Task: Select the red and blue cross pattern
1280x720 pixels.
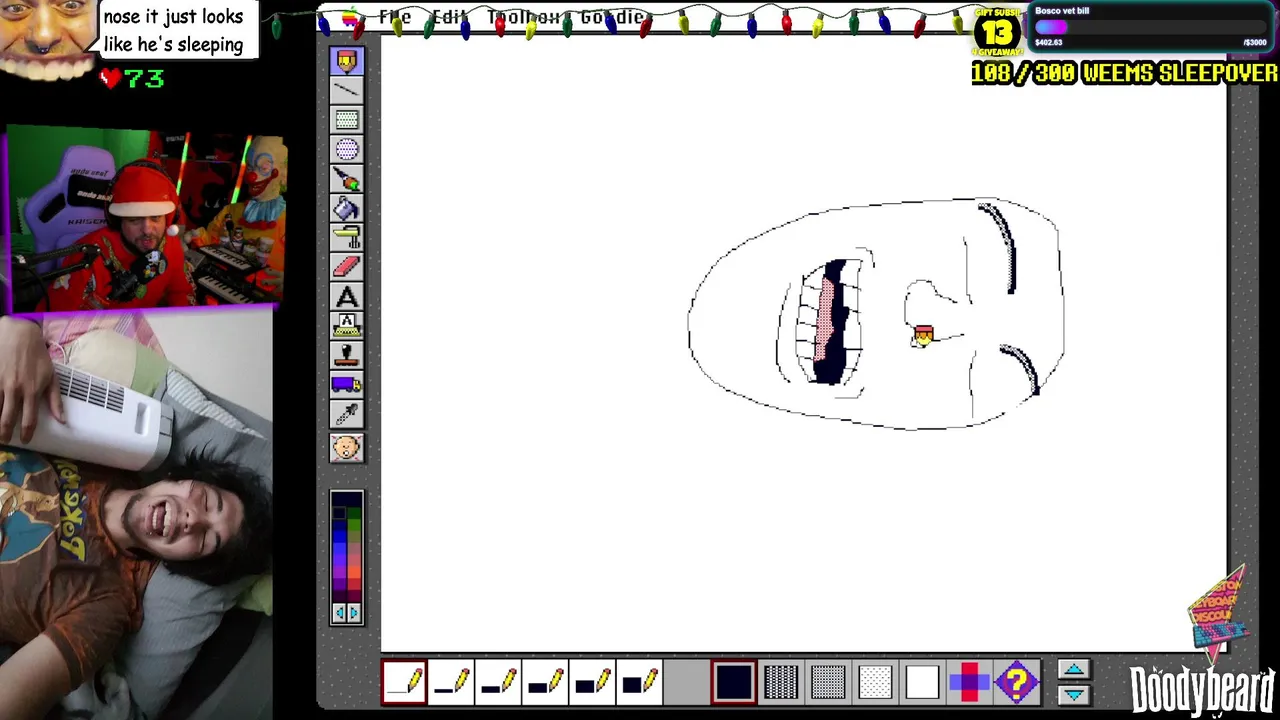Action: pos(969,682)
